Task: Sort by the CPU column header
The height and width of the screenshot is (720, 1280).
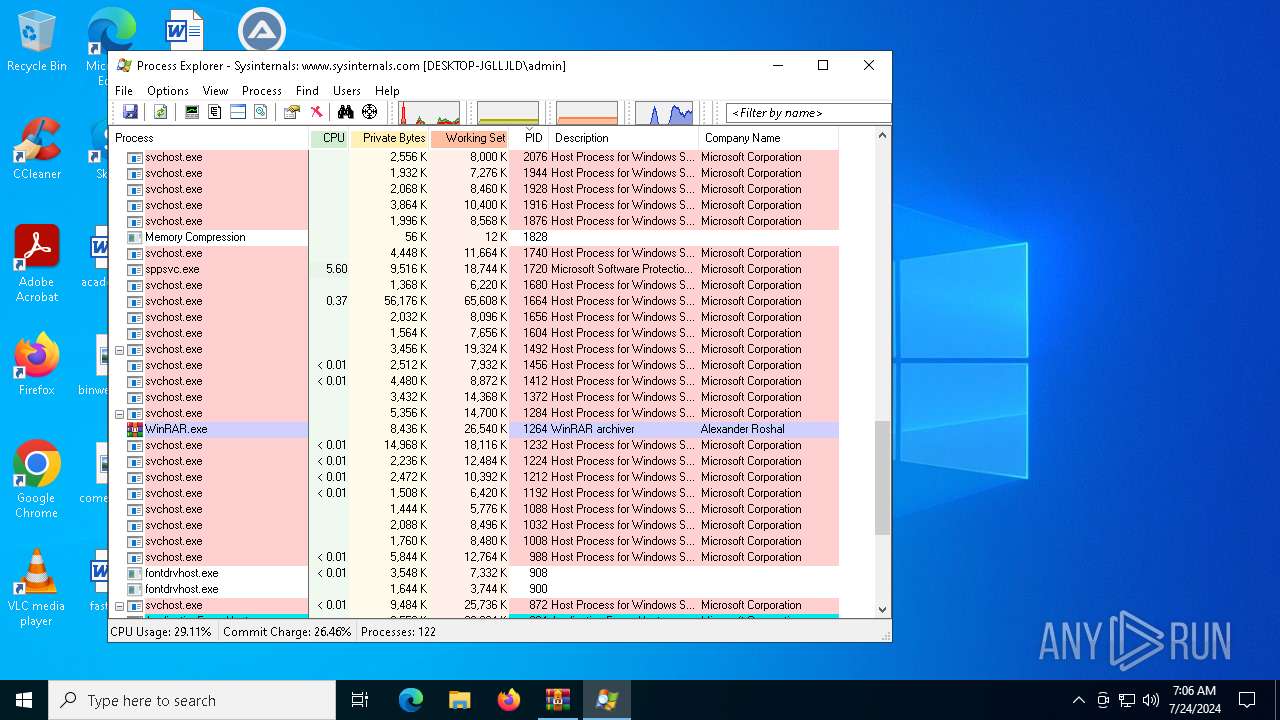Action: coord(330,138)
